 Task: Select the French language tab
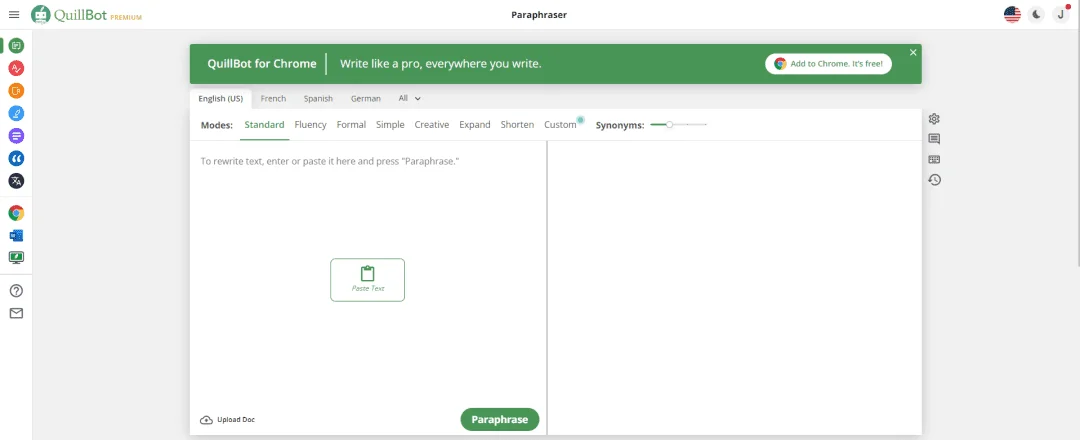click(273, 98)
